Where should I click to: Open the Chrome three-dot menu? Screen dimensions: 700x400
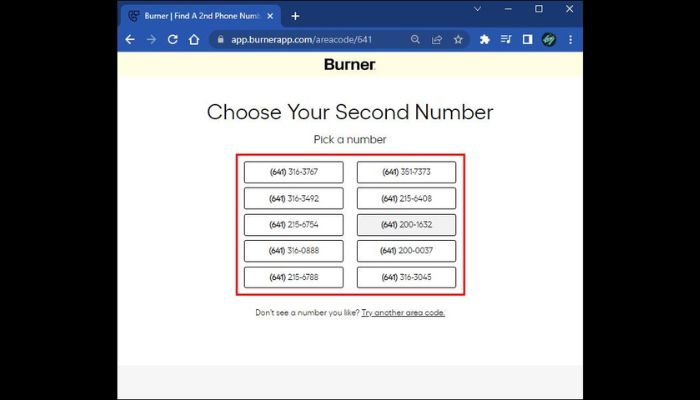click(571, 40)
